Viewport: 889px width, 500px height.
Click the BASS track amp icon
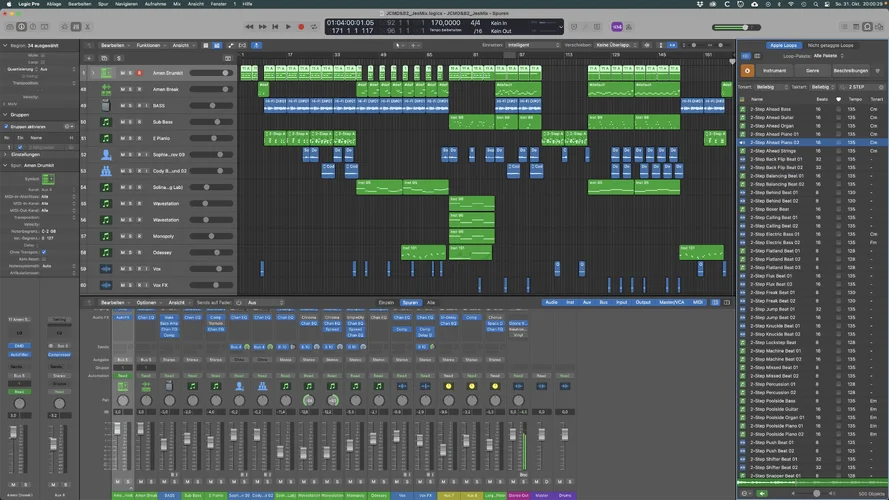point(106,106)
